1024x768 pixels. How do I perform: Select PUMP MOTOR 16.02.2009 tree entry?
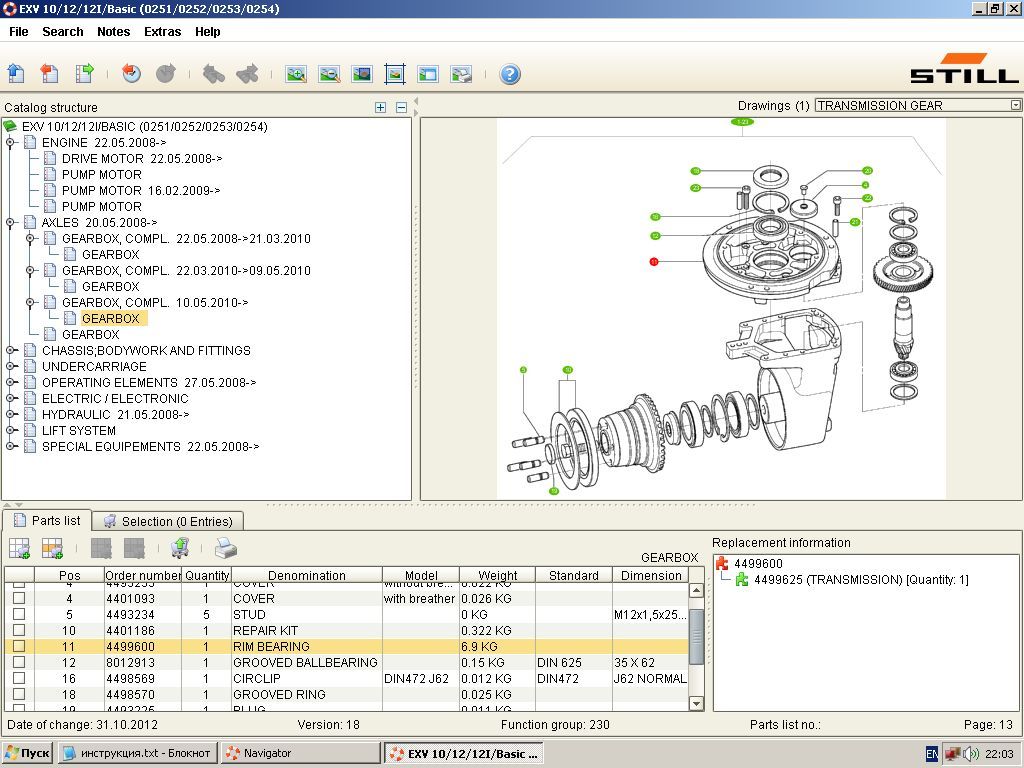(140, 190)
